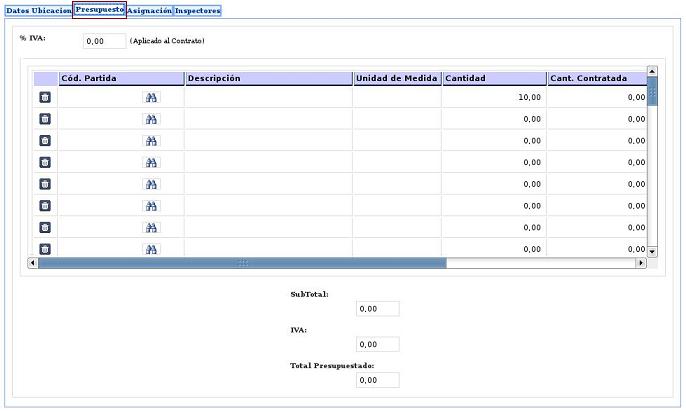Click the binoculars icon in the seventh row
686x412 pixels.
(152, 227)
